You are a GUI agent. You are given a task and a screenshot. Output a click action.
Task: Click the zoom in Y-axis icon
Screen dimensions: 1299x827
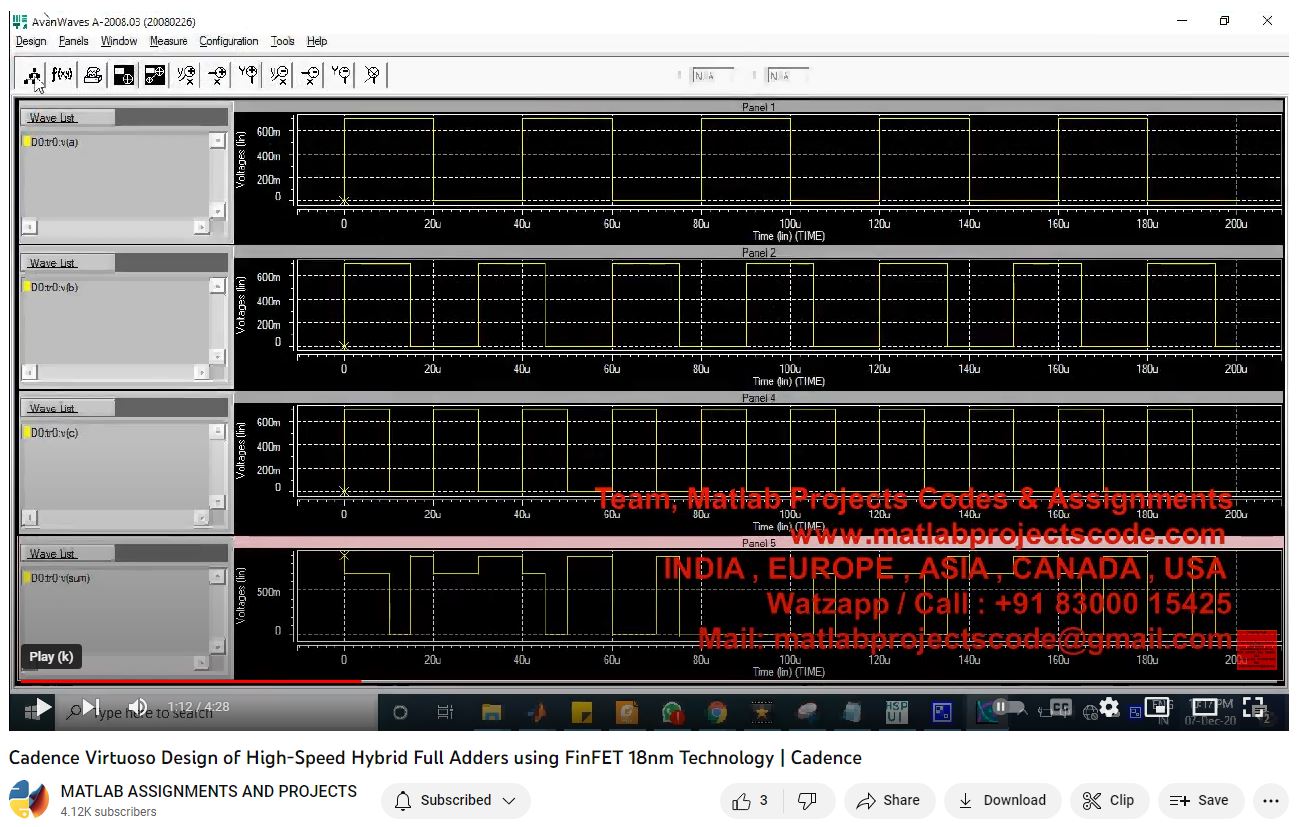(x=248, y=75)
